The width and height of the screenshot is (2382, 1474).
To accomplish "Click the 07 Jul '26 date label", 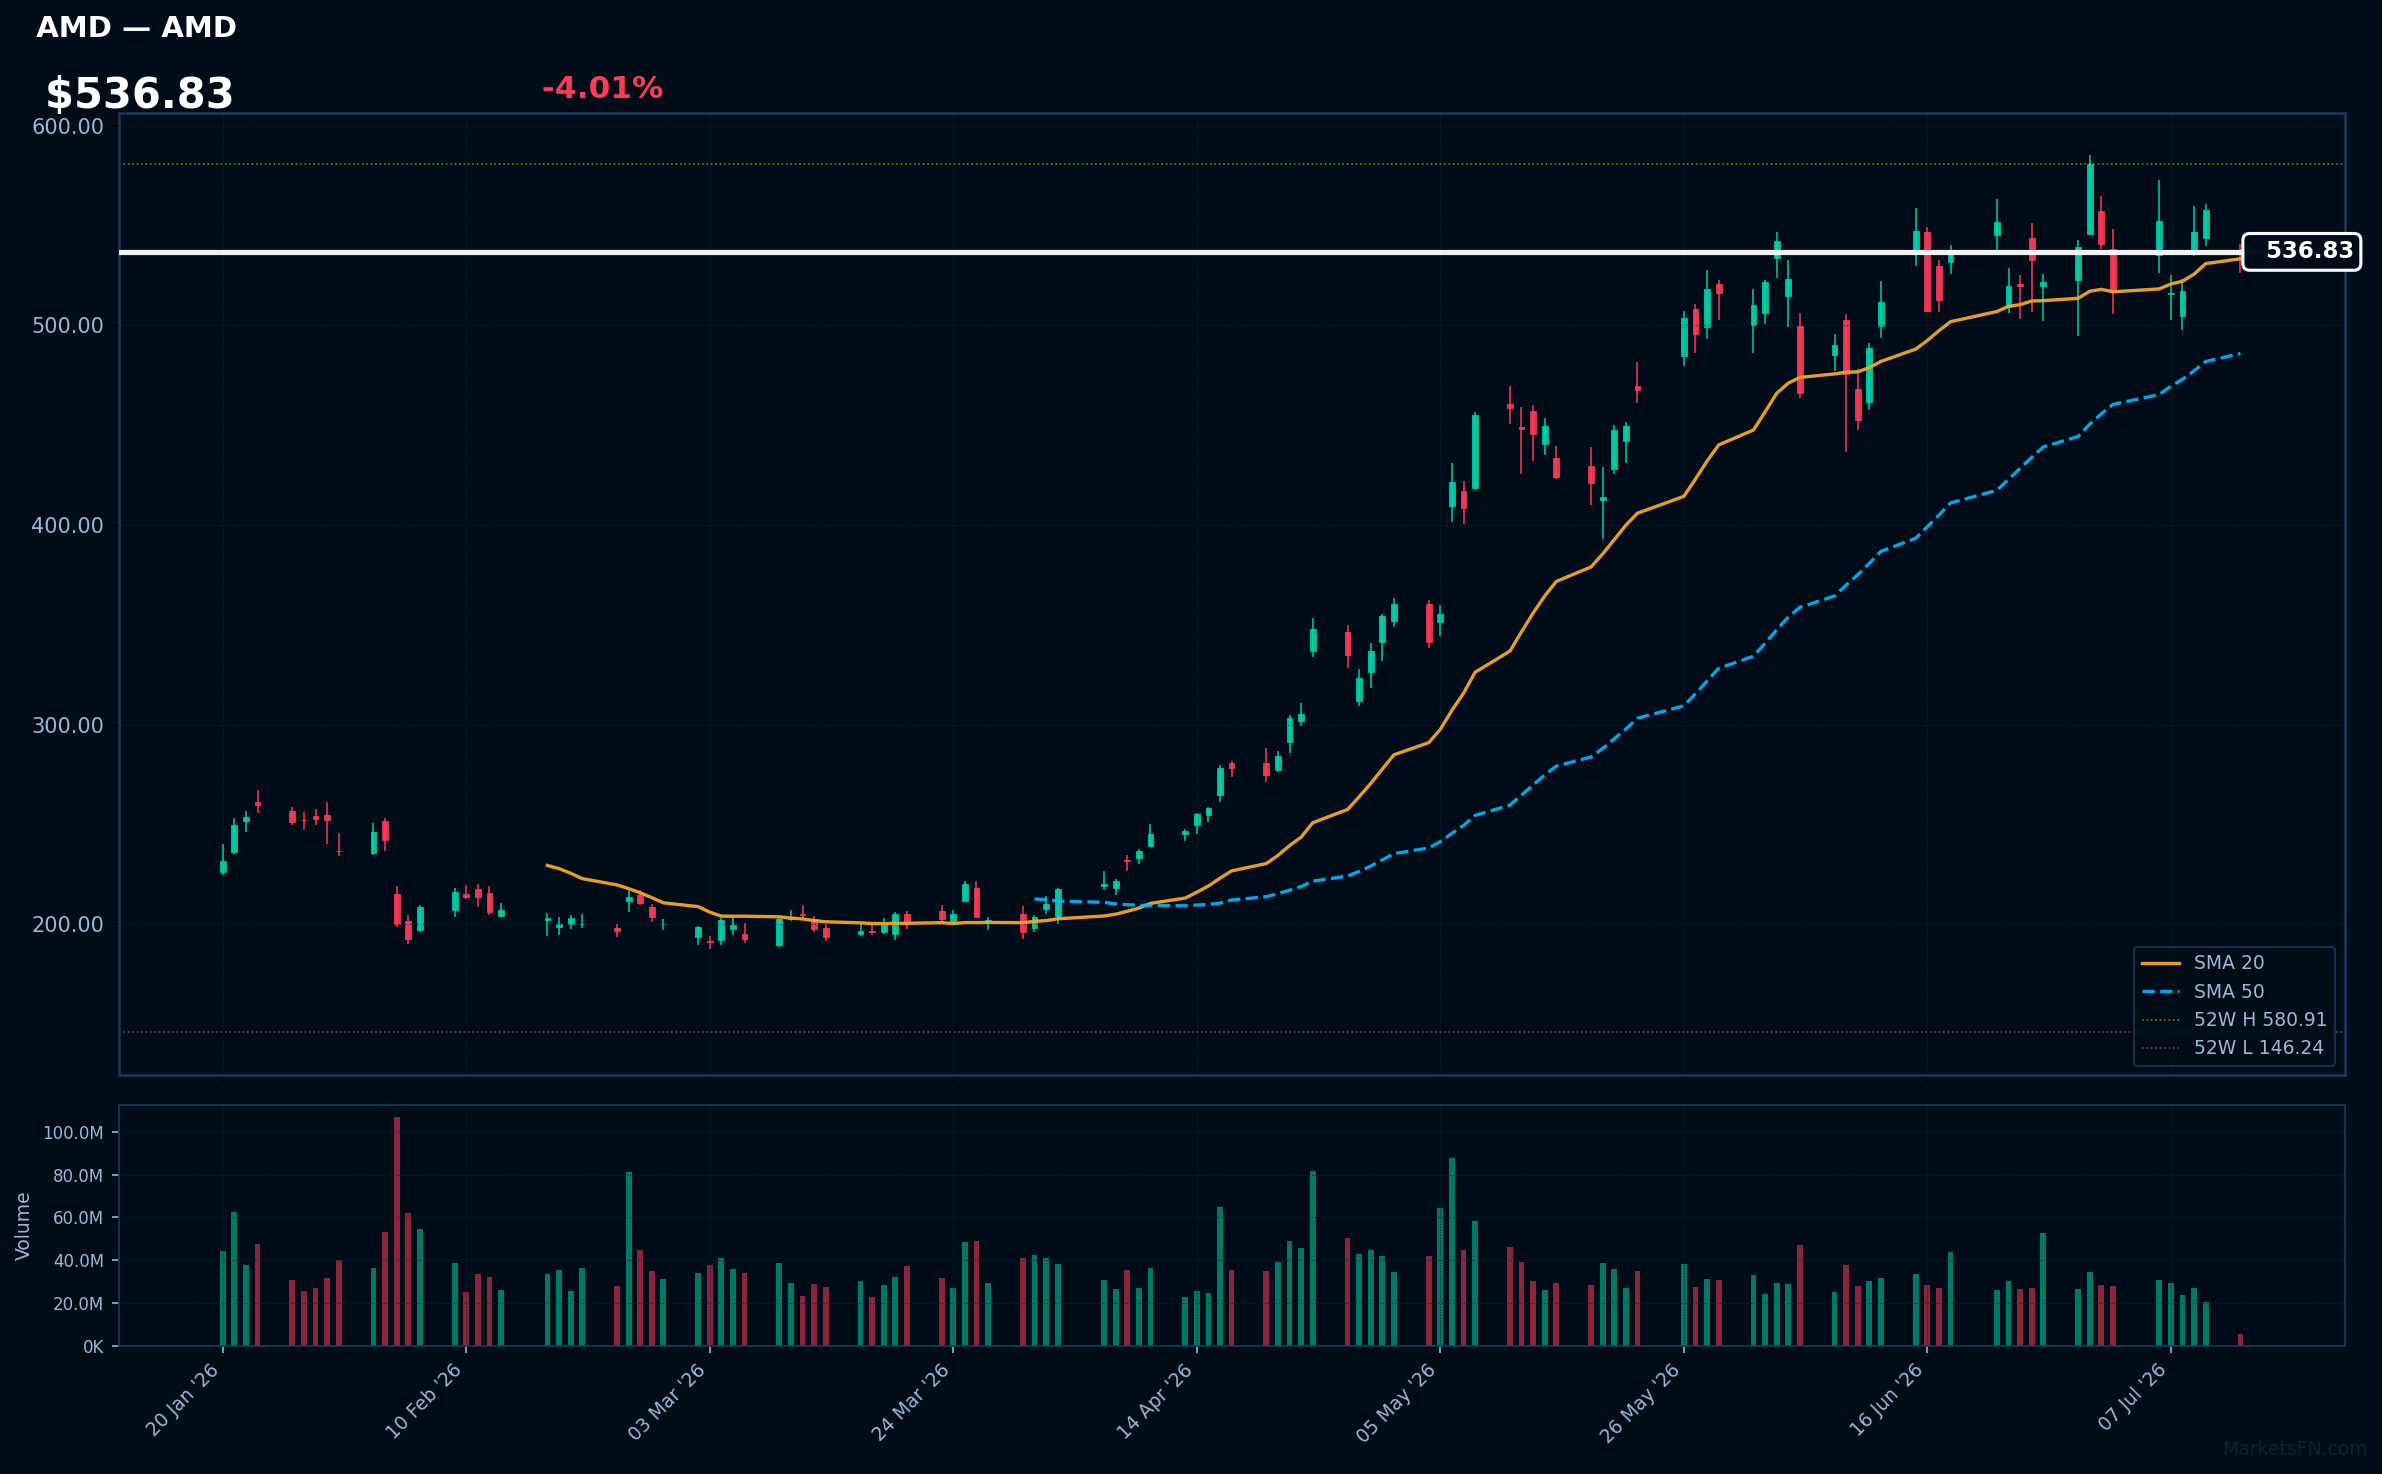I will (2132, 1397).
